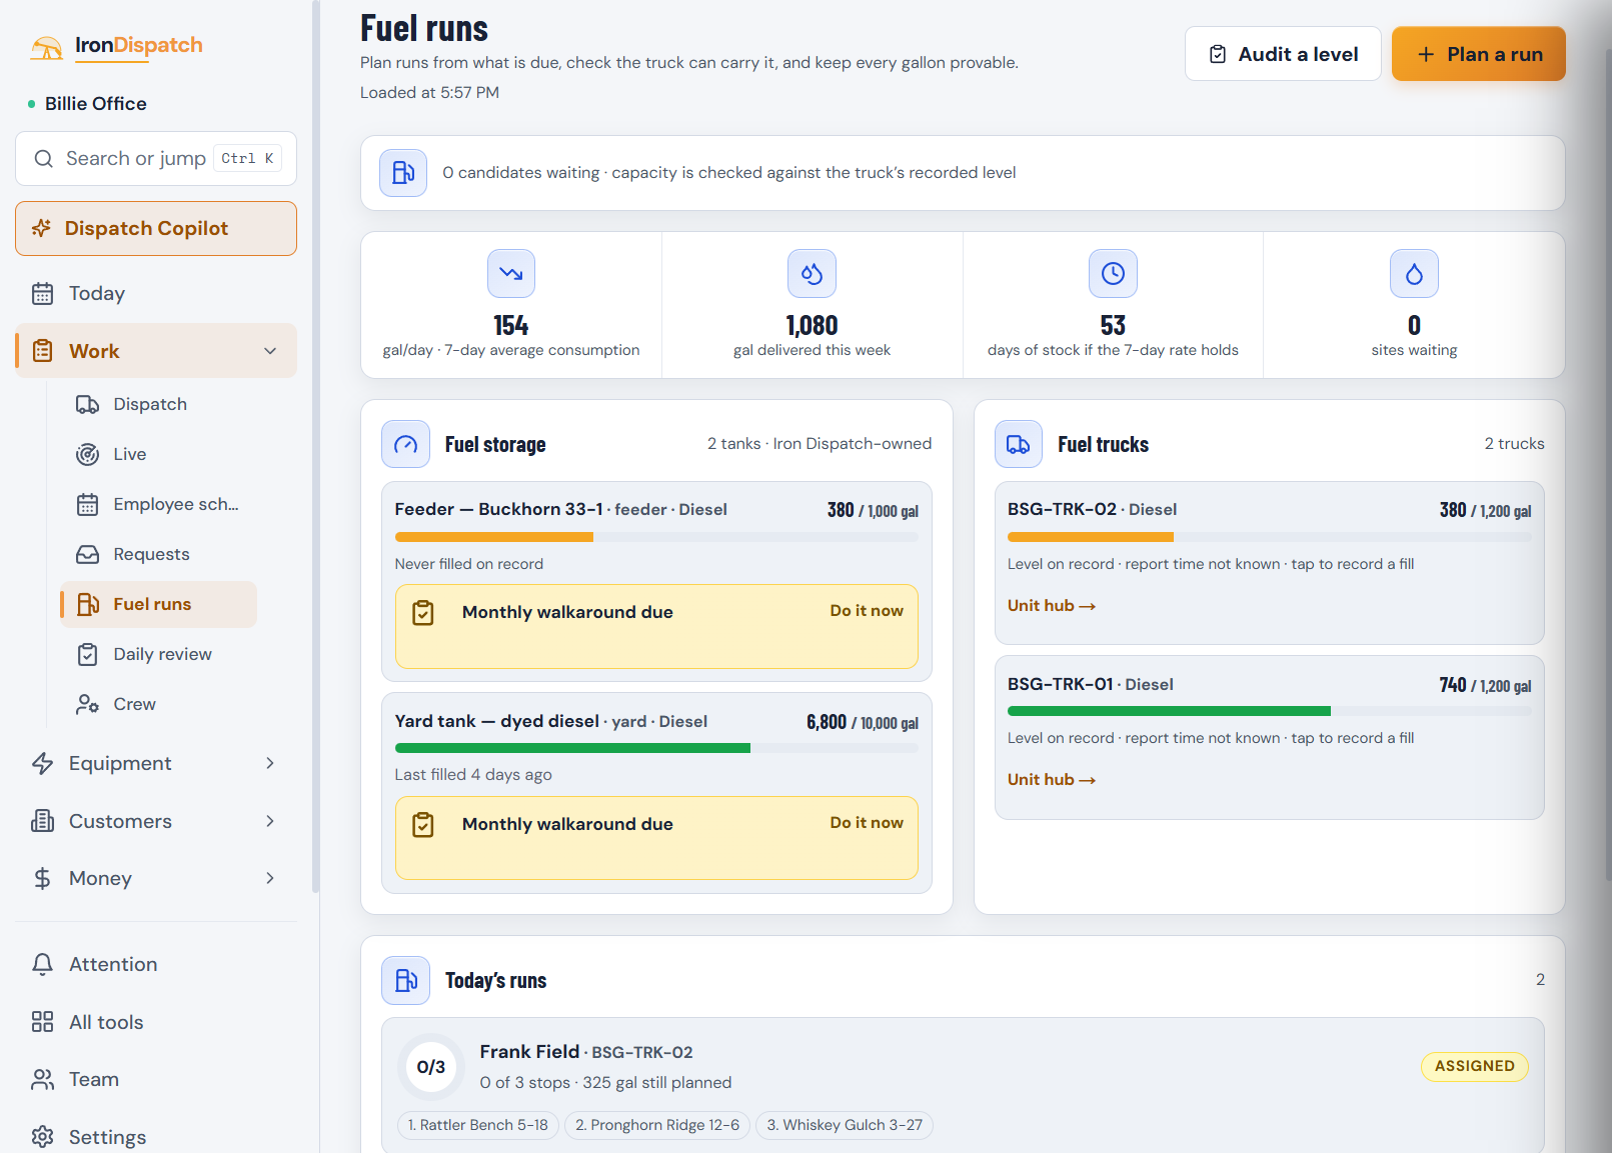This screenshot has height=1153, width=1612.
Task: Expand the Money menu chevron
Action: tap(270, 878)
